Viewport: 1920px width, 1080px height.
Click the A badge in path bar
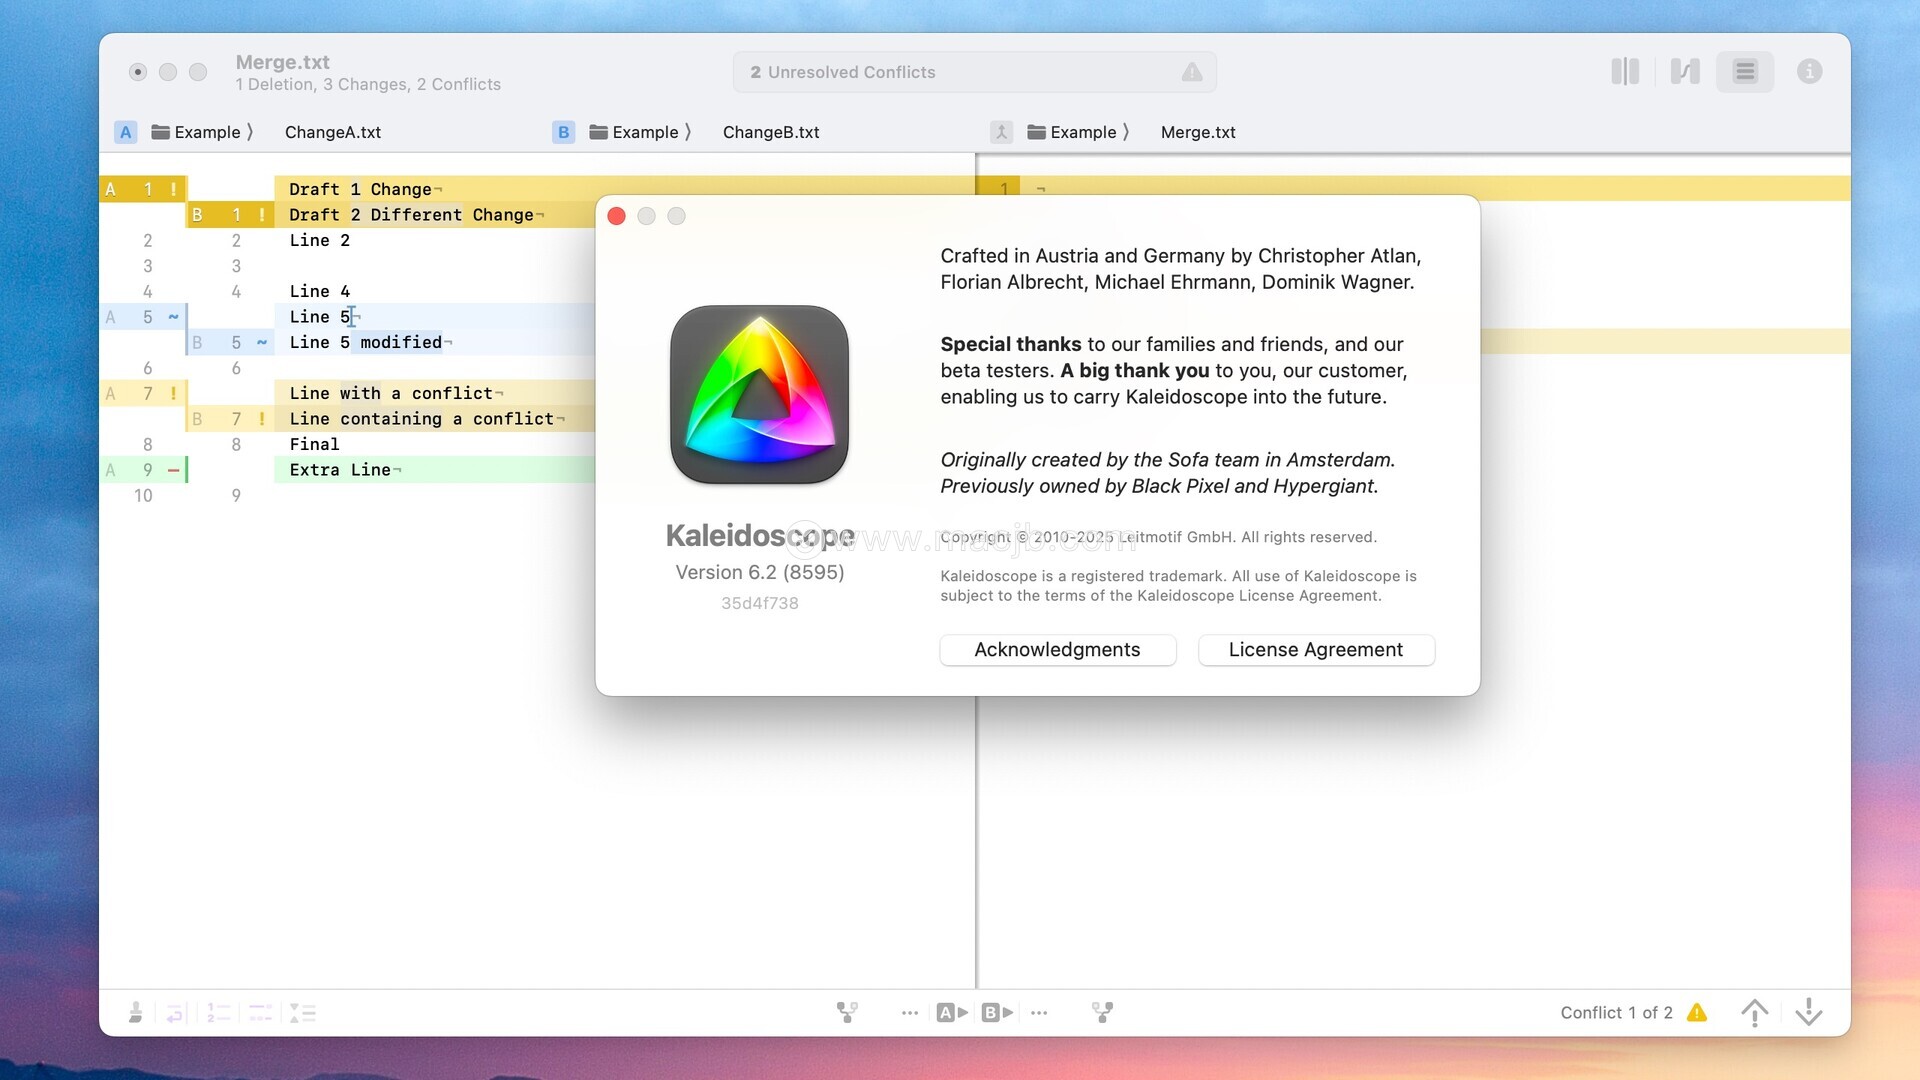click(x=125, y=132)
